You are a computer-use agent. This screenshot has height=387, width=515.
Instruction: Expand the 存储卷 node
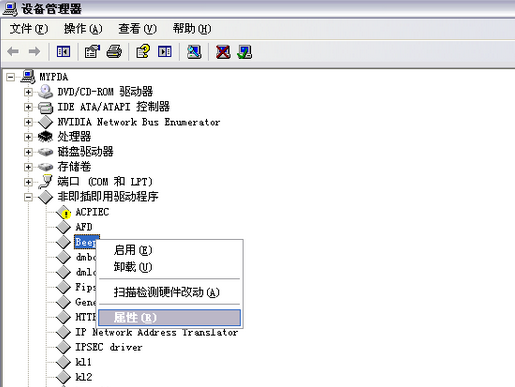click(28, 167)
